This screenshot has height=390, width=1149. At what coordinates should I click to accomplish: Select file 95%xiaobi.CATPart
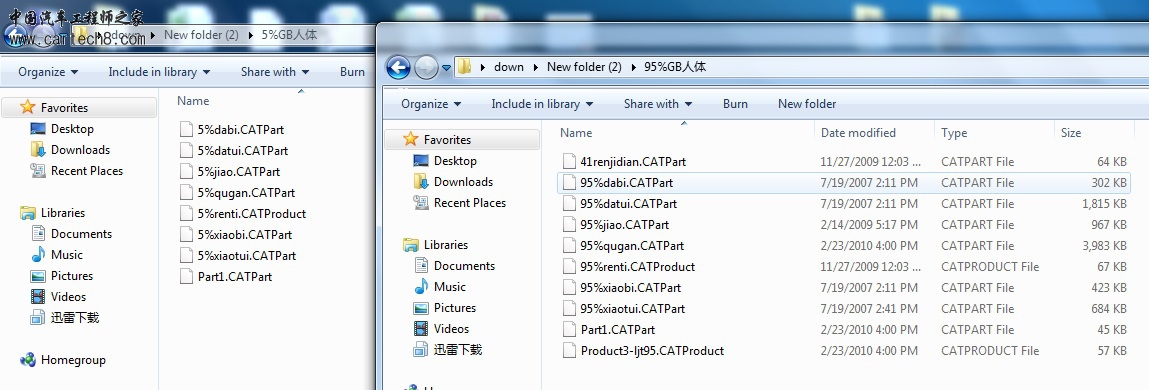[x=630, y=287]
